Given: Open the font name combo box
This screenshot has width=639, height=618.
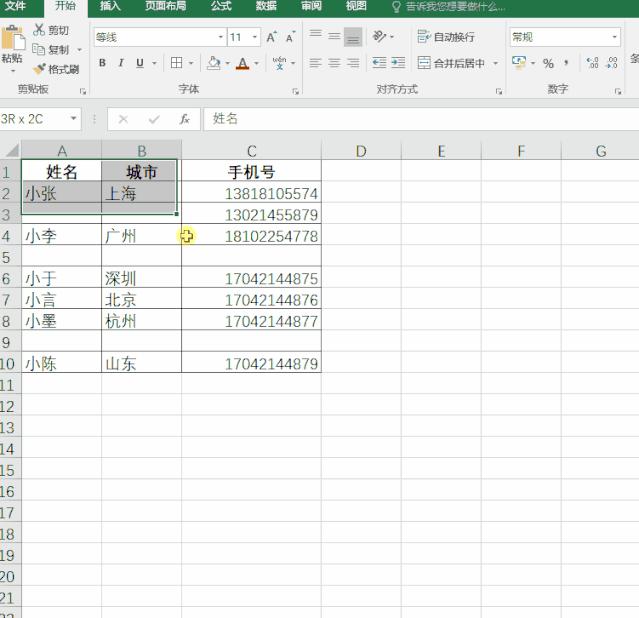Looking at the screenshot, I should pos(160,38).
